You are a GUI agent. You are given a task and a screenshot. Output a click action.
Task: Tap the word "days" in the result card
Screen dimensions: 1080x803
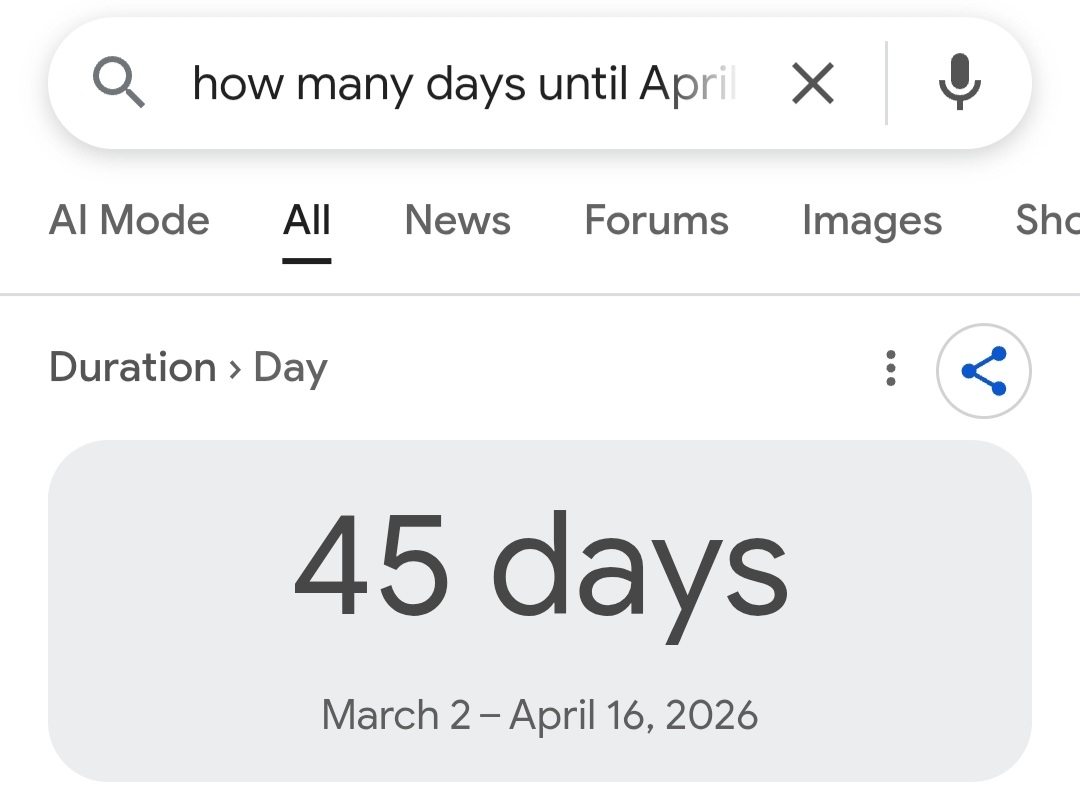(x=640, y=570)
